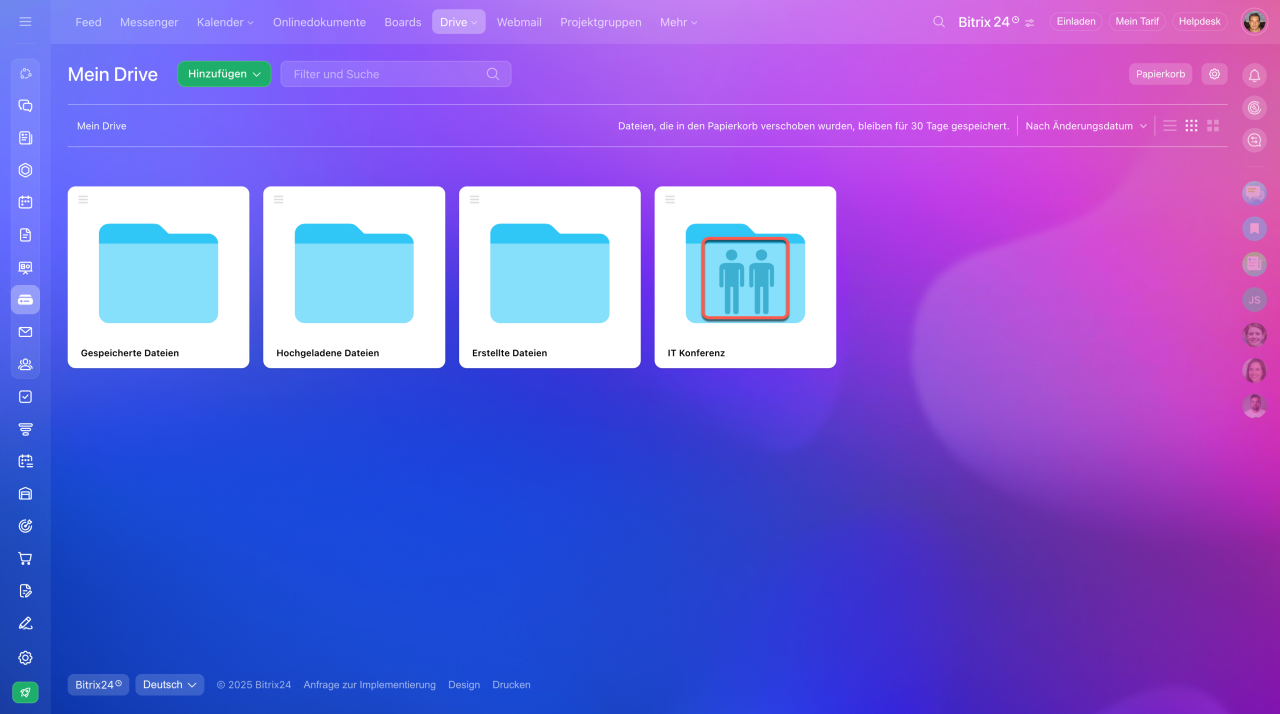Open the Gespeicherte Dateien folder
1280x714 pixels.
[x=158, y=277]
